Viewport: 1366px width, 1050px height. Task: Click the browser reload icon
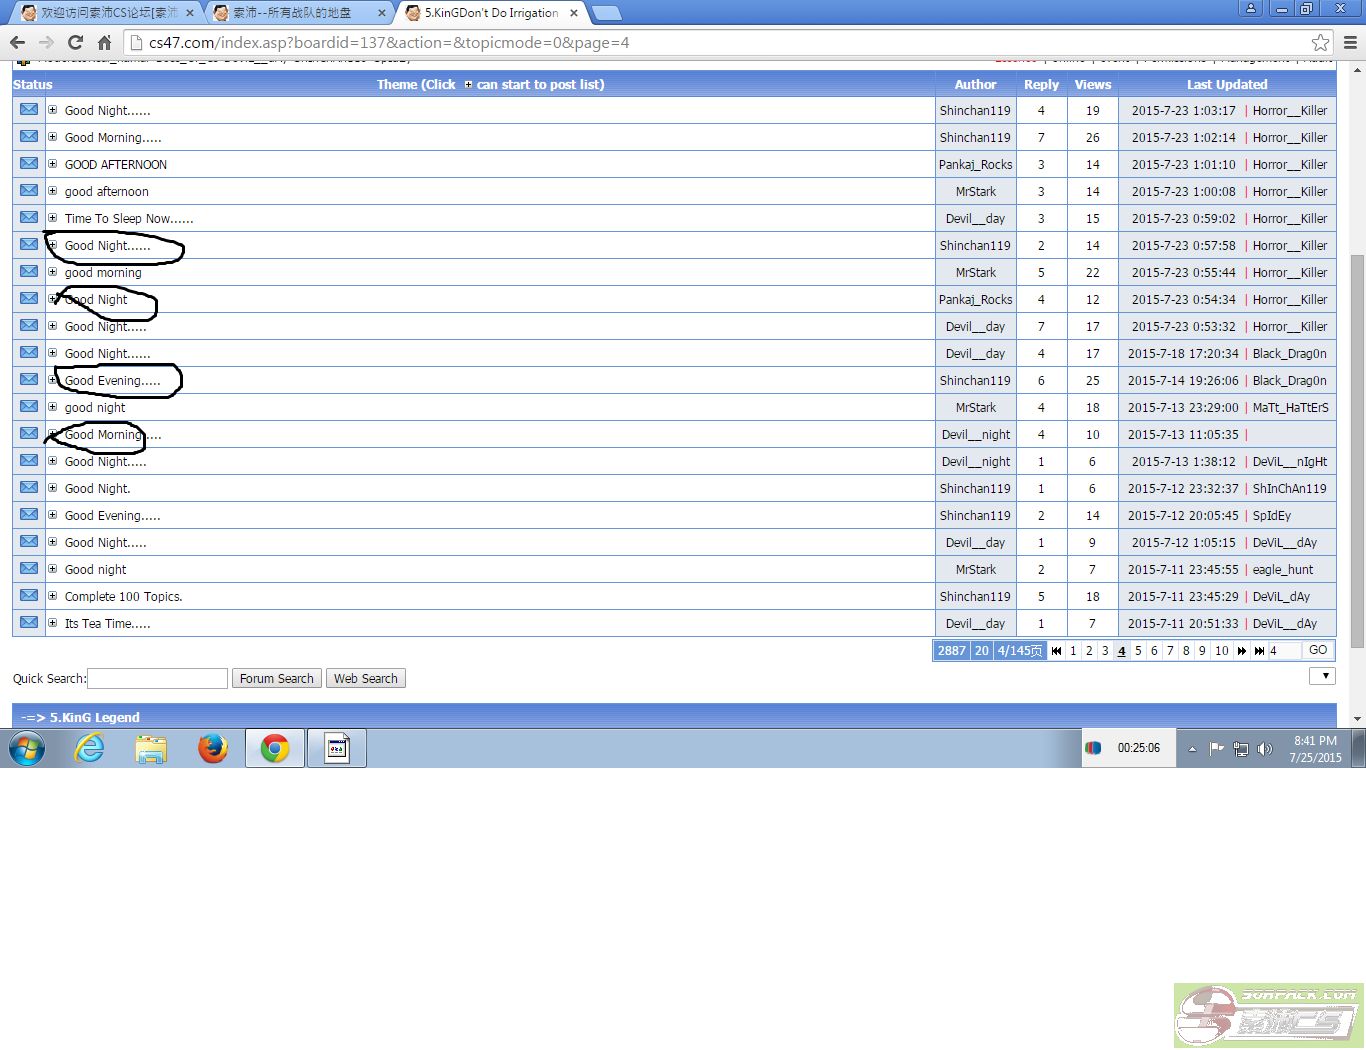pyautogui.click(x=75, y=42)
